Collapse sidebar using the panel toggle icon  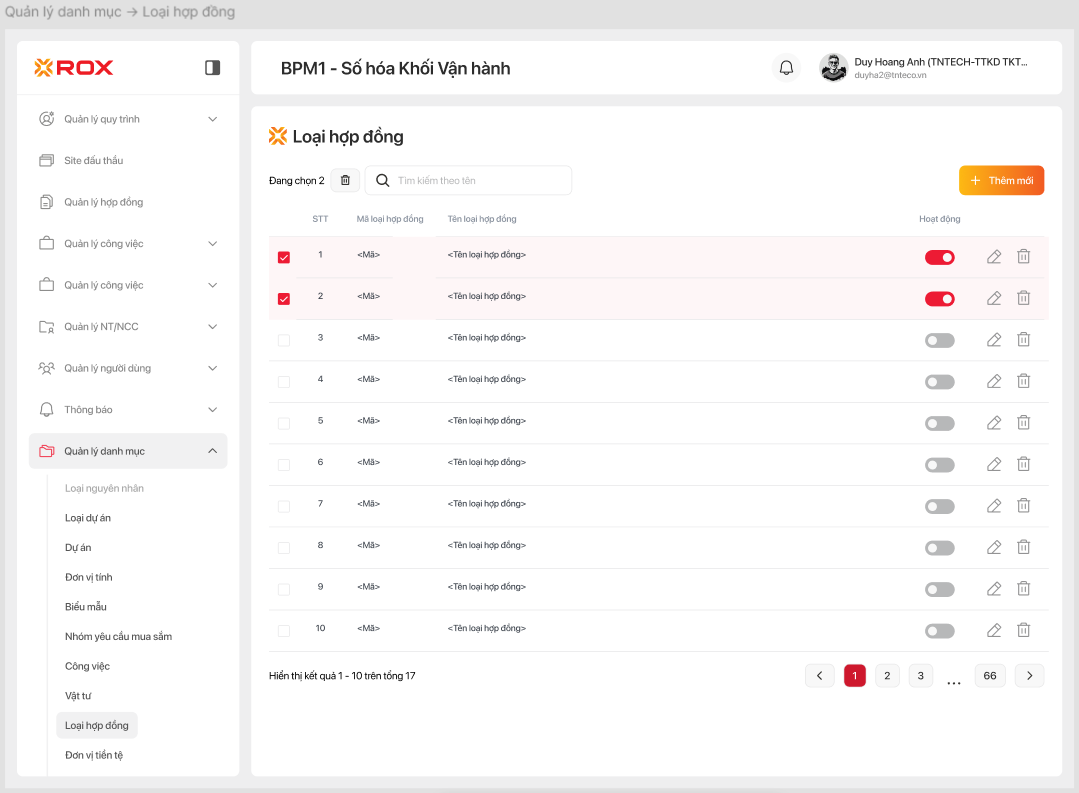click(x=212, y=68)
